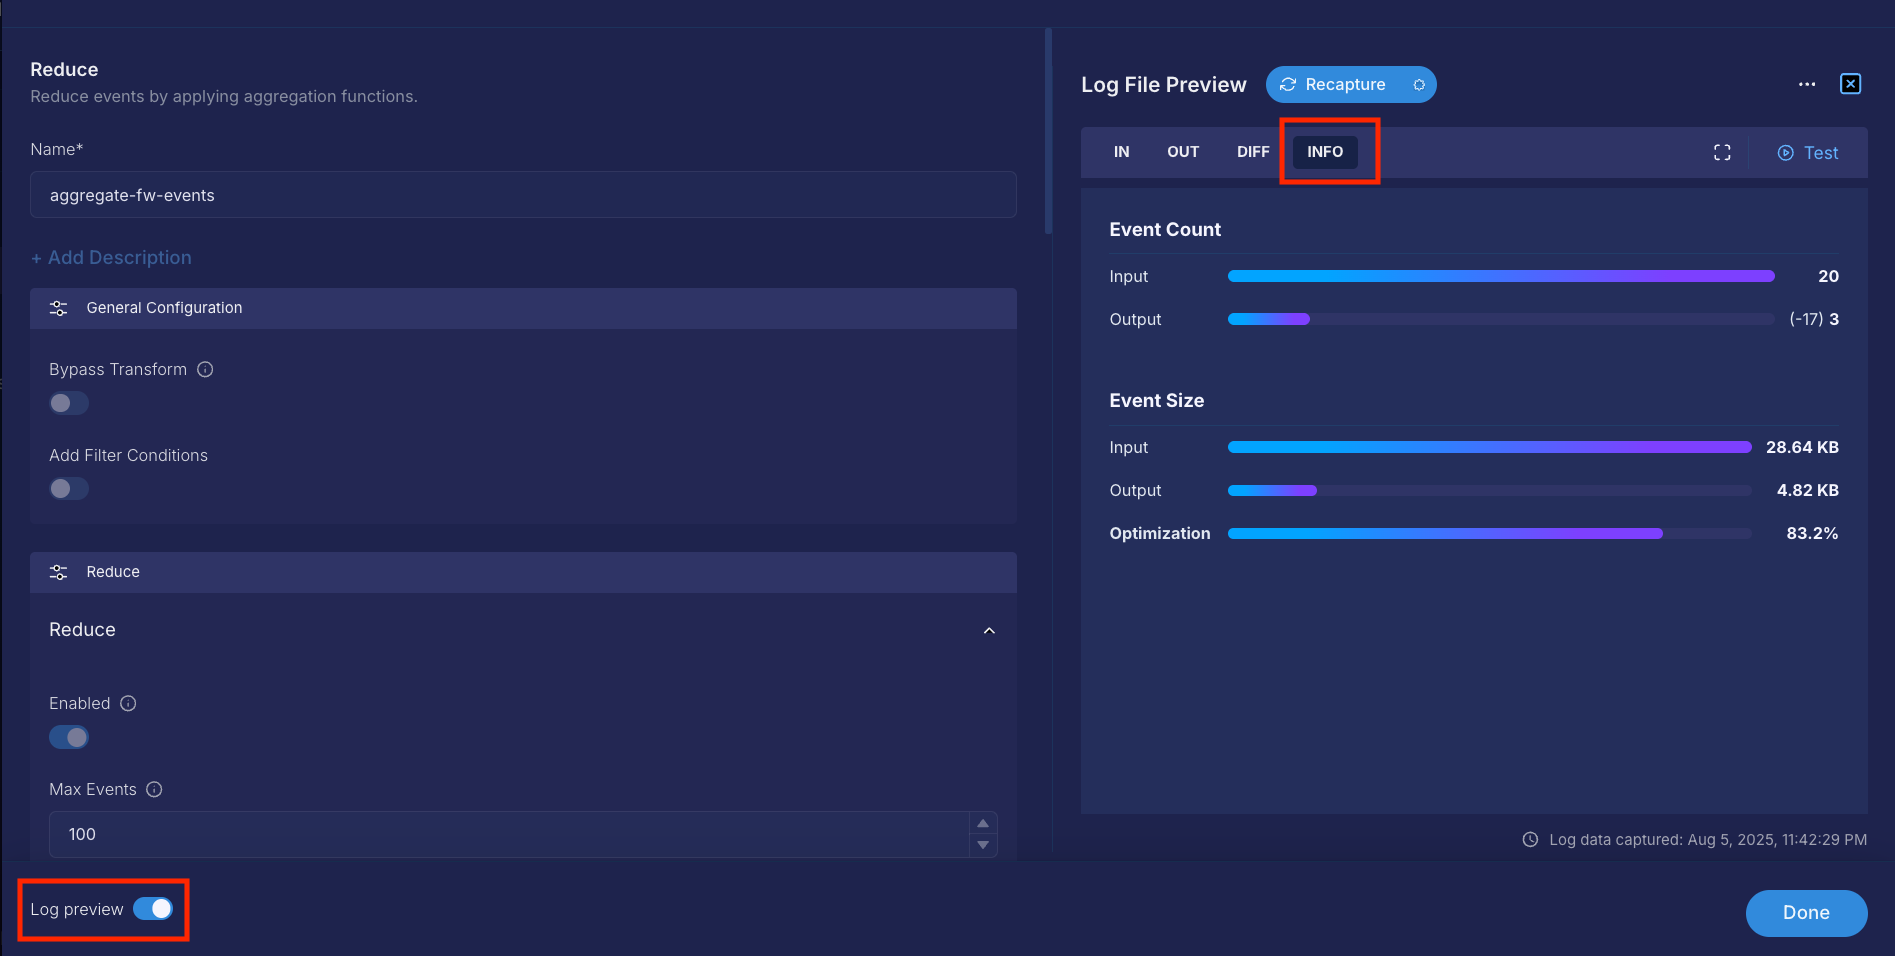Toggle the Bypass Transform switch

pyautogui.click(x=69, y=403)
